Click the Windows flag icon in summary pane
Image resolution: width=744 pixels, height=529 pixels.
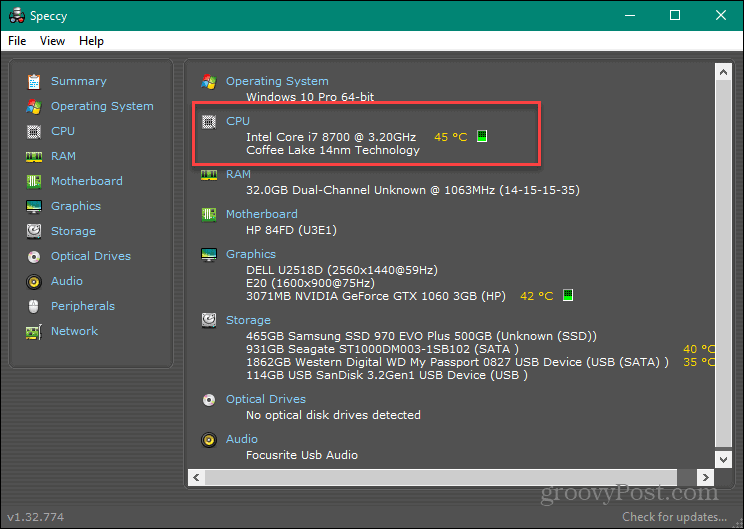click(209, 82)
